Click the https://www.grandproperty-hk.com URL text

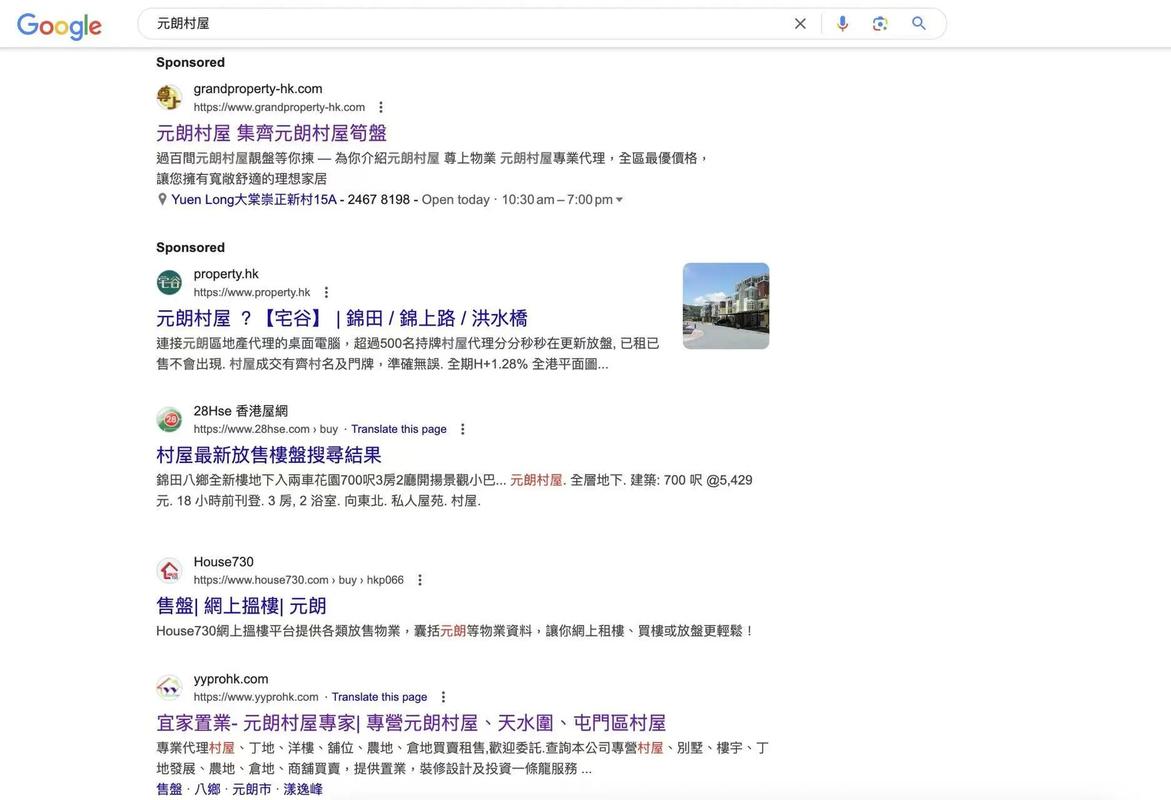(279, 107)
